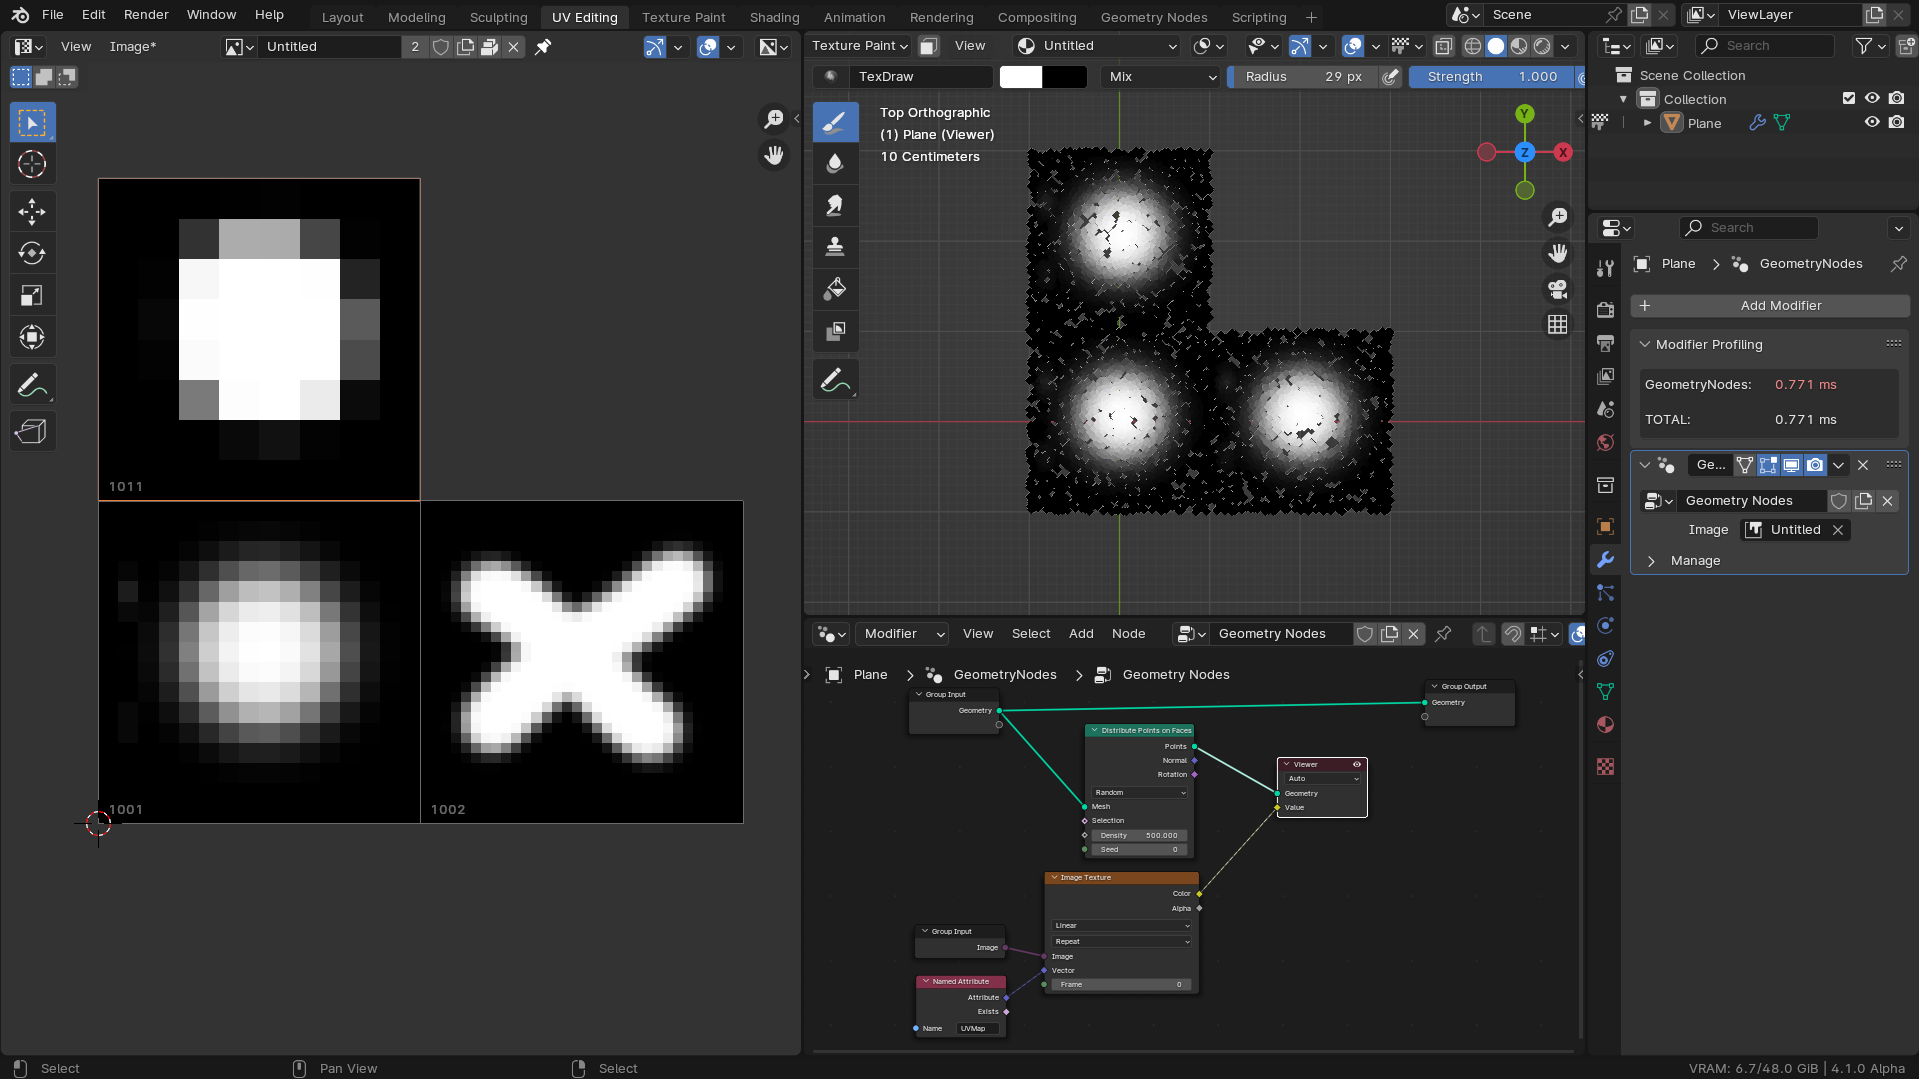The height and width of the screenshot is (1079, 1919).
Task: Click the white primary color swatch
Action: [x=1021, y=77]
